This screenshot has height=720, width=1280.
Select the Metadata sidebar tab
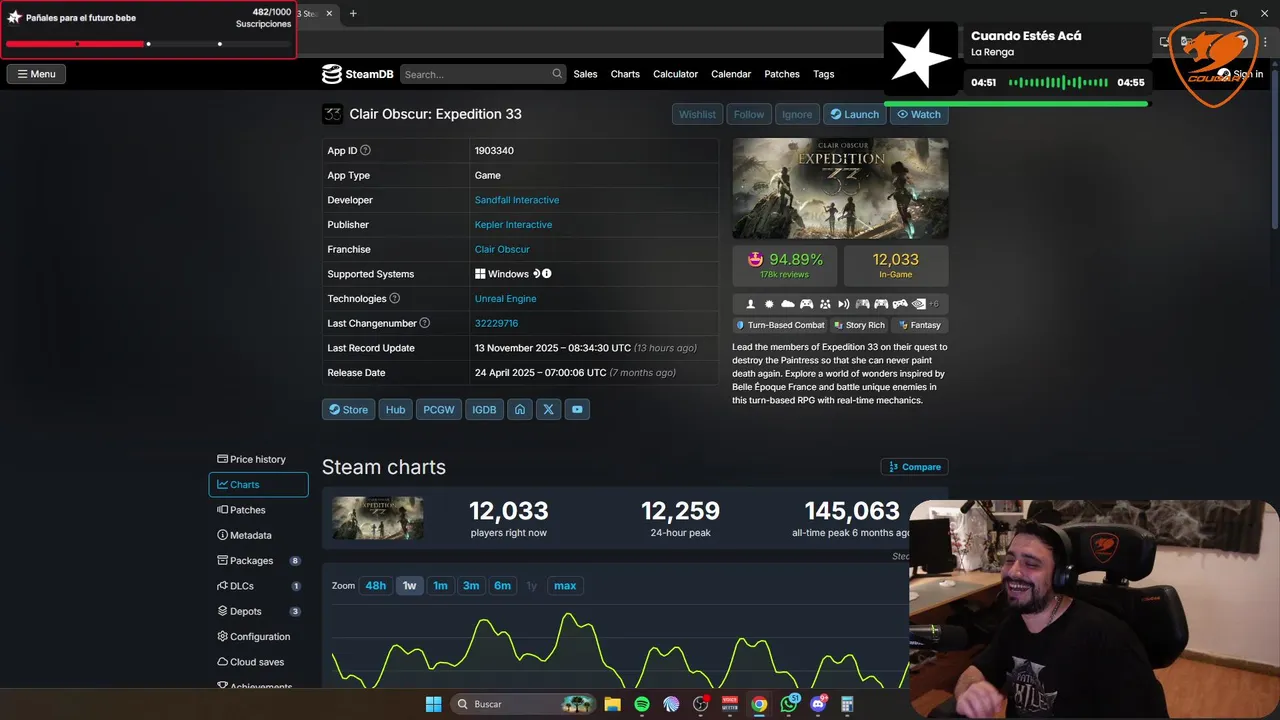pos(258,535)
